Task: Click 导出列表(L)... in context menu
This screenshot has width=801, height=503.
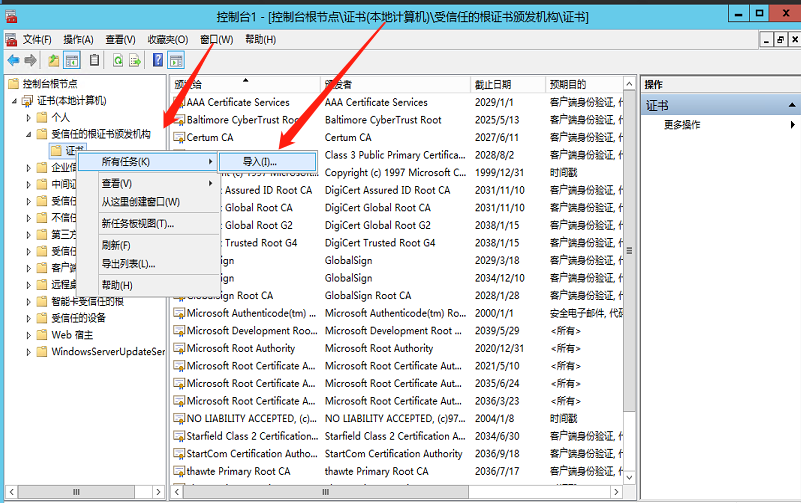Action: 128,264
